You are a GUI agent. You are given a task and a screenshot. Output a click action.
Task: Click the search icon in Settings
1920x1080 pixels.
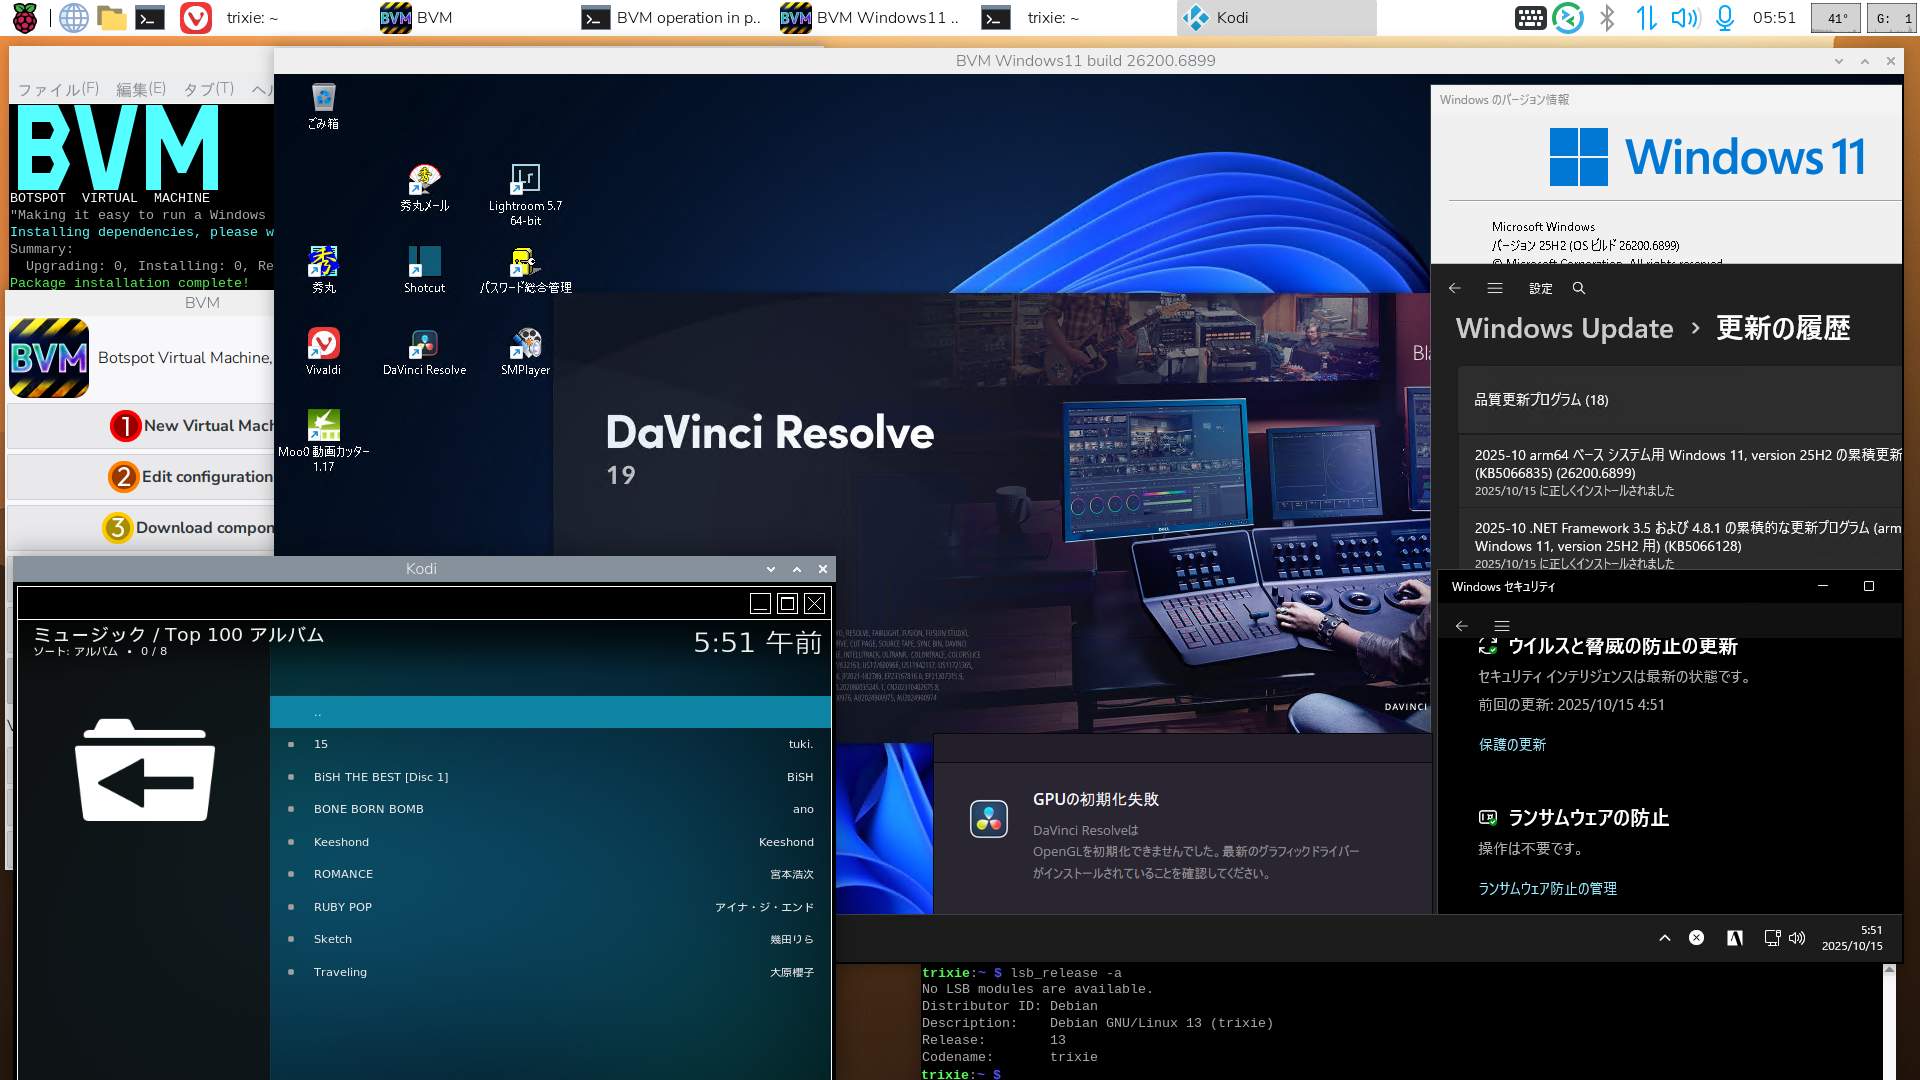point(1579,288)
